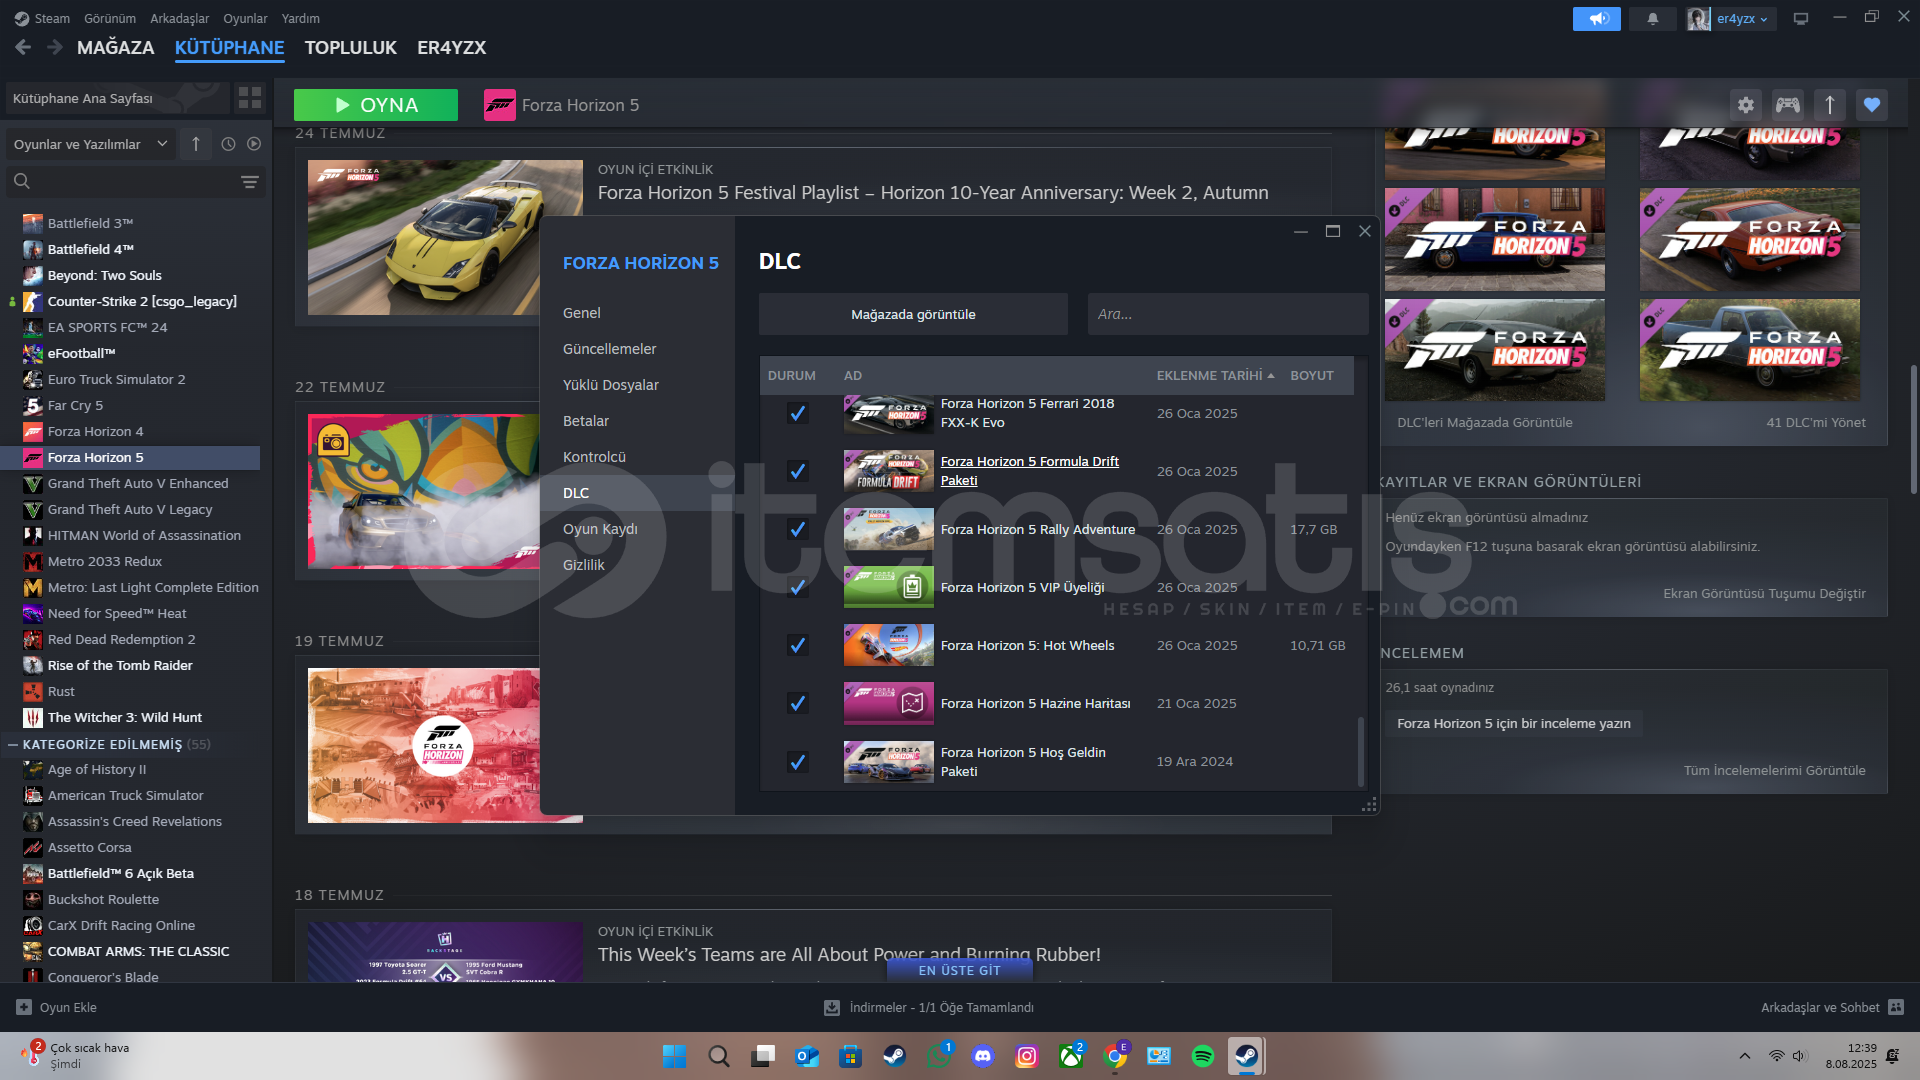The width and height of the screenshot is (1920, 1080).
Task: Open Oyunlar ve Yazılımlar dropdown
Action: click(x=90, y=144)
